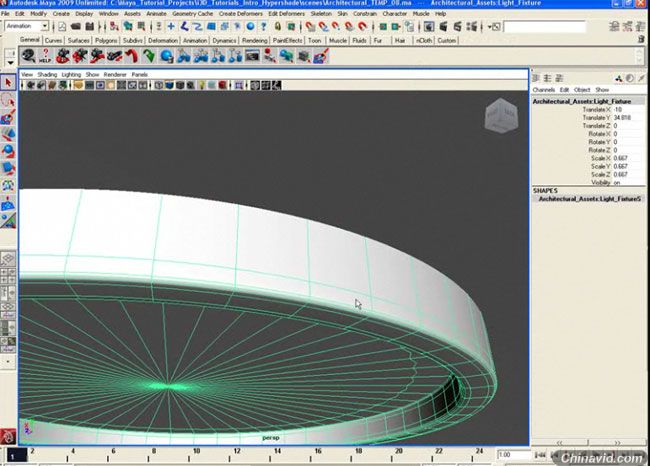Open the Channels menu in Channel Box
Screen dimensions: 650x466
tap(544, 90)
